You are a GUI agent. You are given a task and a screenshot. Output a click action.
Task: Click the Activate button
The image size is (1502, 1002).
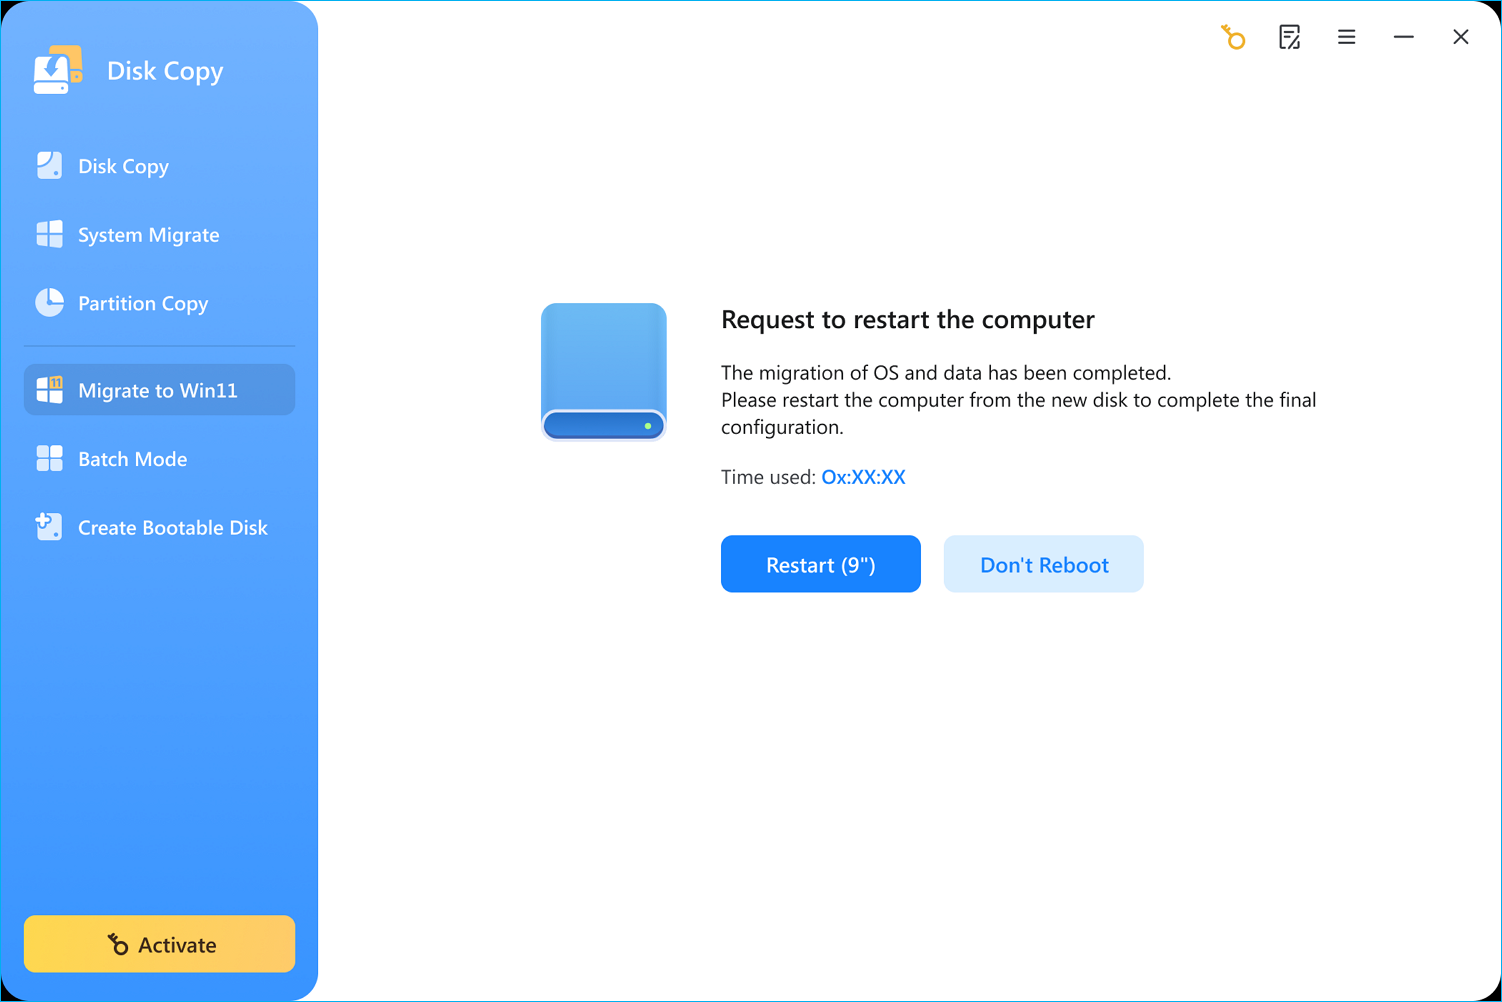159,944
